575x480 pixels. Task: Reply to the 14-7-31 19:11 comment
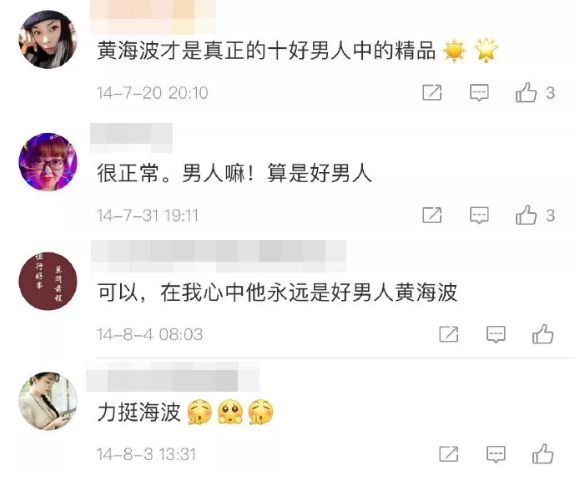point(479,215)
